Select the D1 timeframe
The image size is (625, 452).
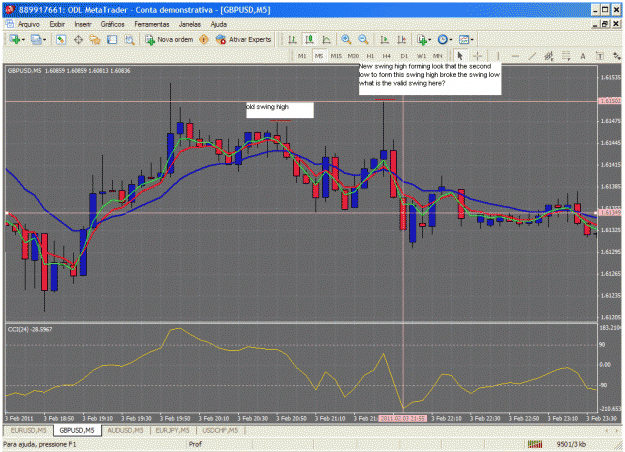click(x=404, y=56)
